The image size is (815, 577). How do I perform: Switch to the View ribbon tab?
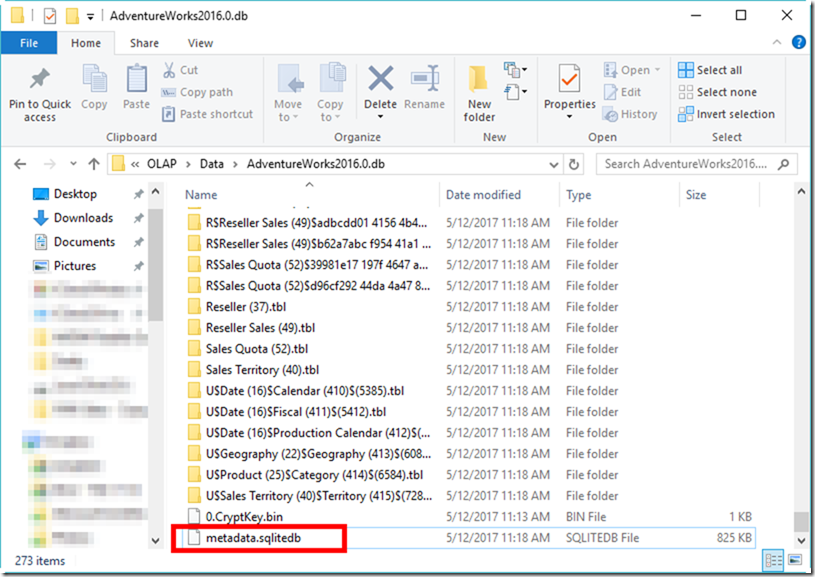coord(200,43)
